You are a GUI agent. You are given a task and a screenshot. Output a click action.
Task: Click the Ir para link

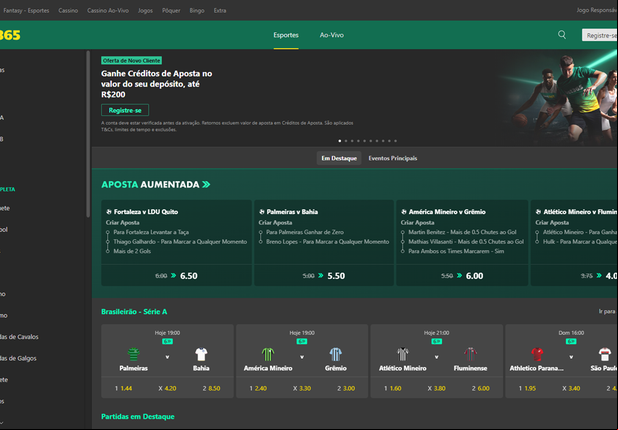click(607, 311)
